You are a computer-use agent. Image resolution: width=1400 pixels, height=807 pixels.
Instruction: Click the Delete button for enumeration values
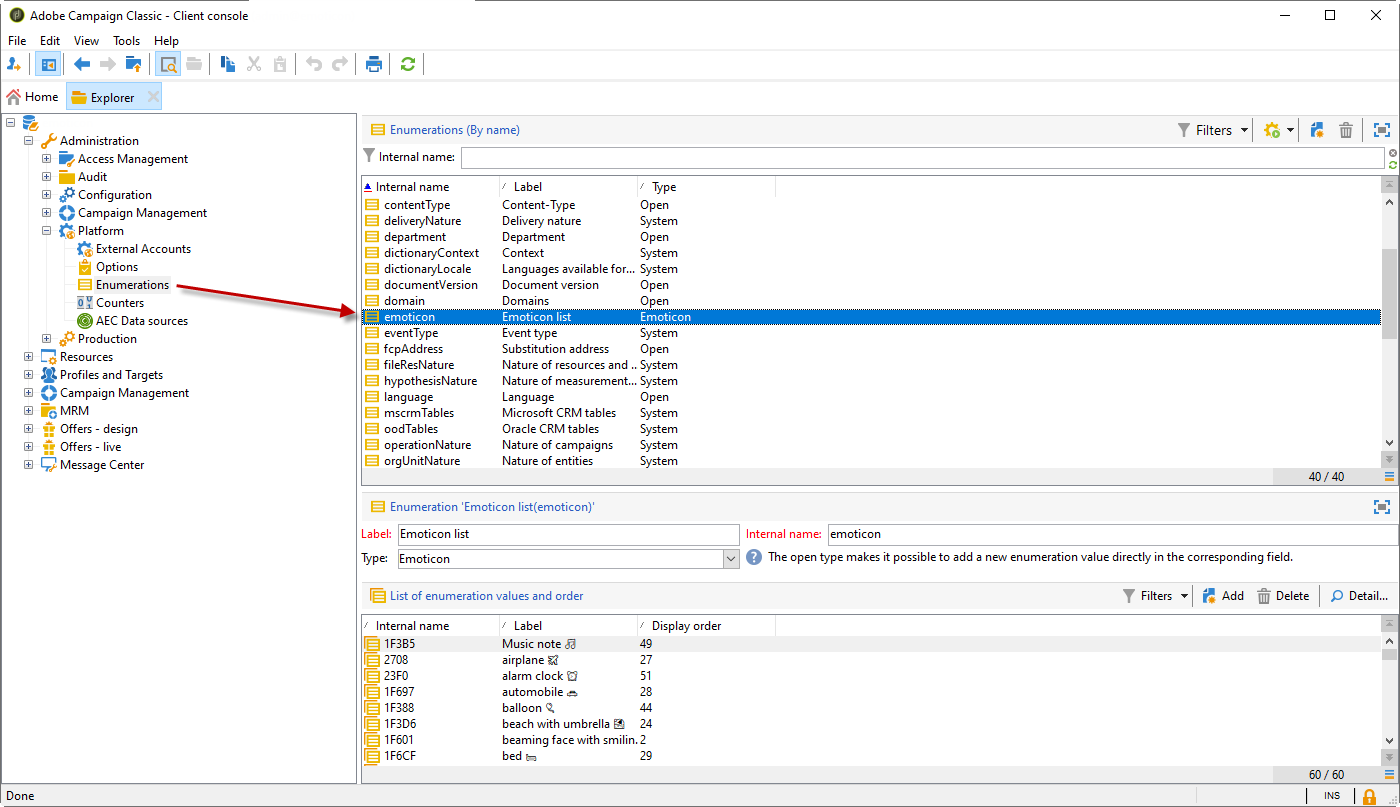click(x=1283, y=596)
